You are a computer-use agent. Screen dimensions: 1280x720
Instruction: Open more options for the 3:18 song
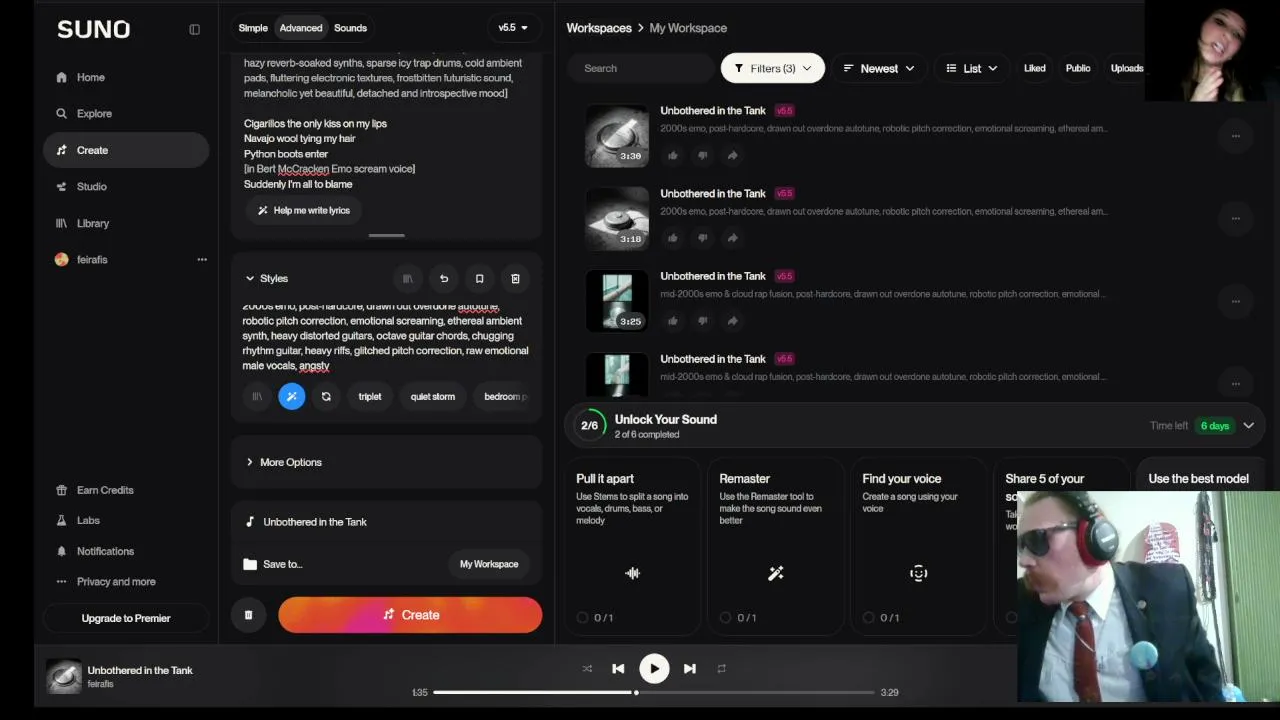point(1235,218)
